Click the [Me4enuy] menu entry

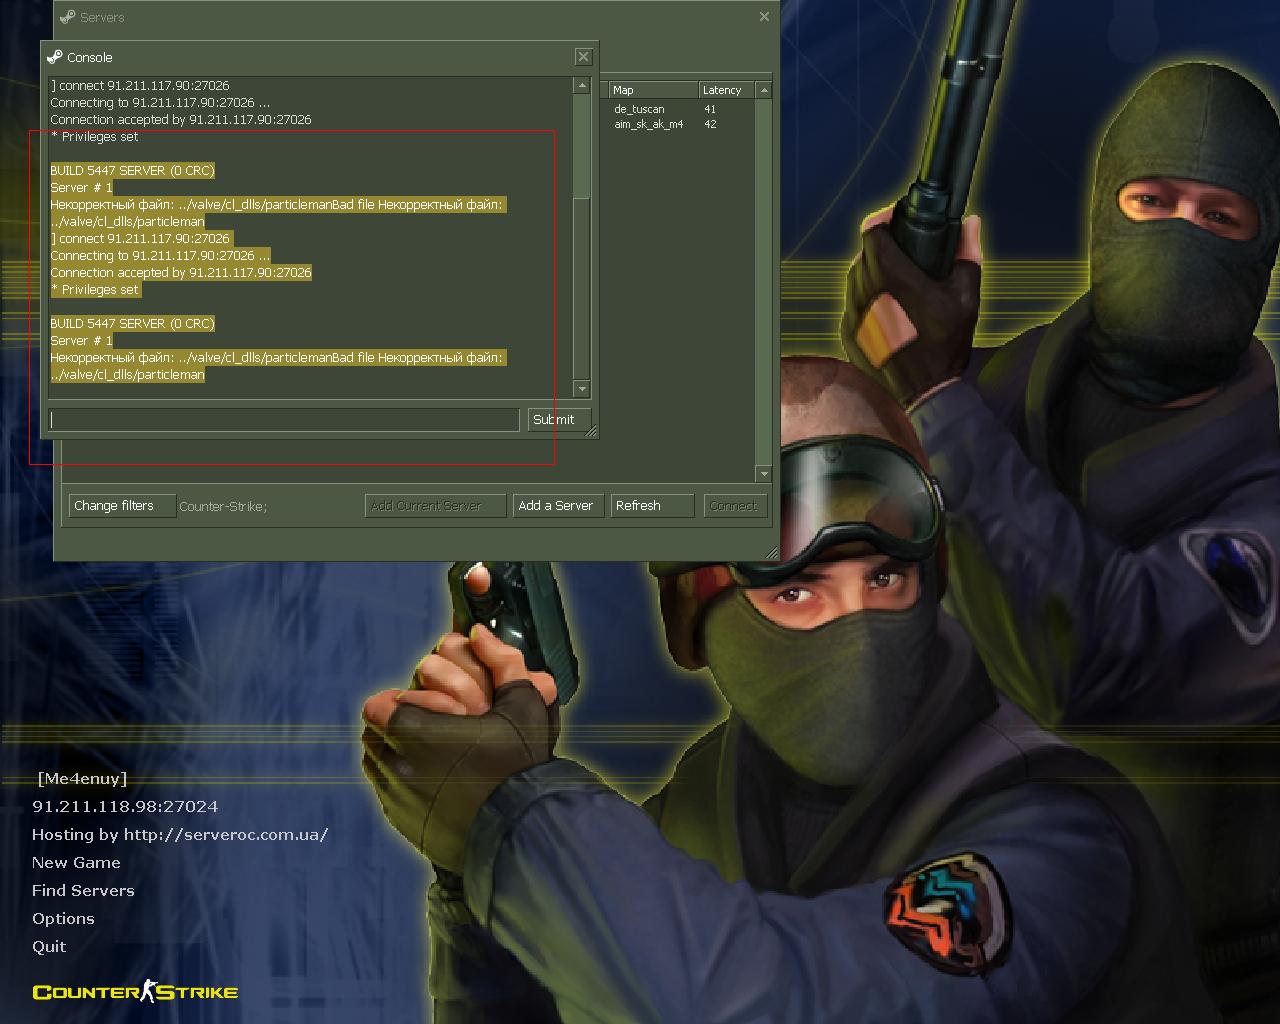pyautogui.click(x=82, y=779)
